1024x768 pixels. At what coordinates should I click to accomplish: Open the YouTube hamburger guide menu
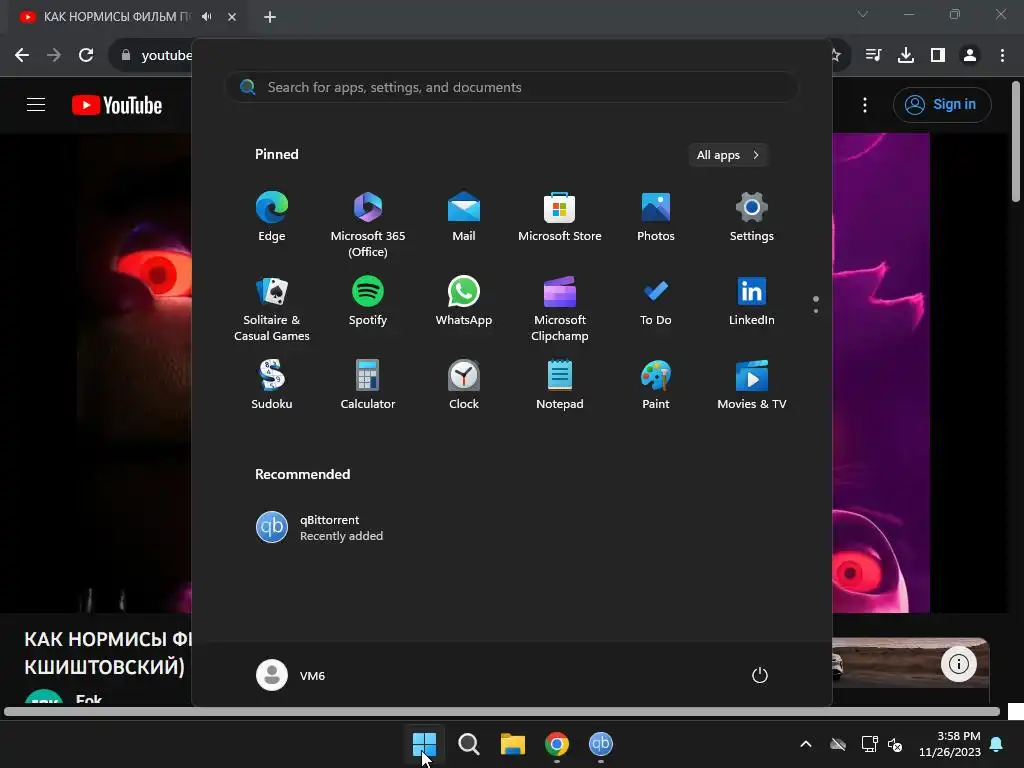[x=36, y=104]
